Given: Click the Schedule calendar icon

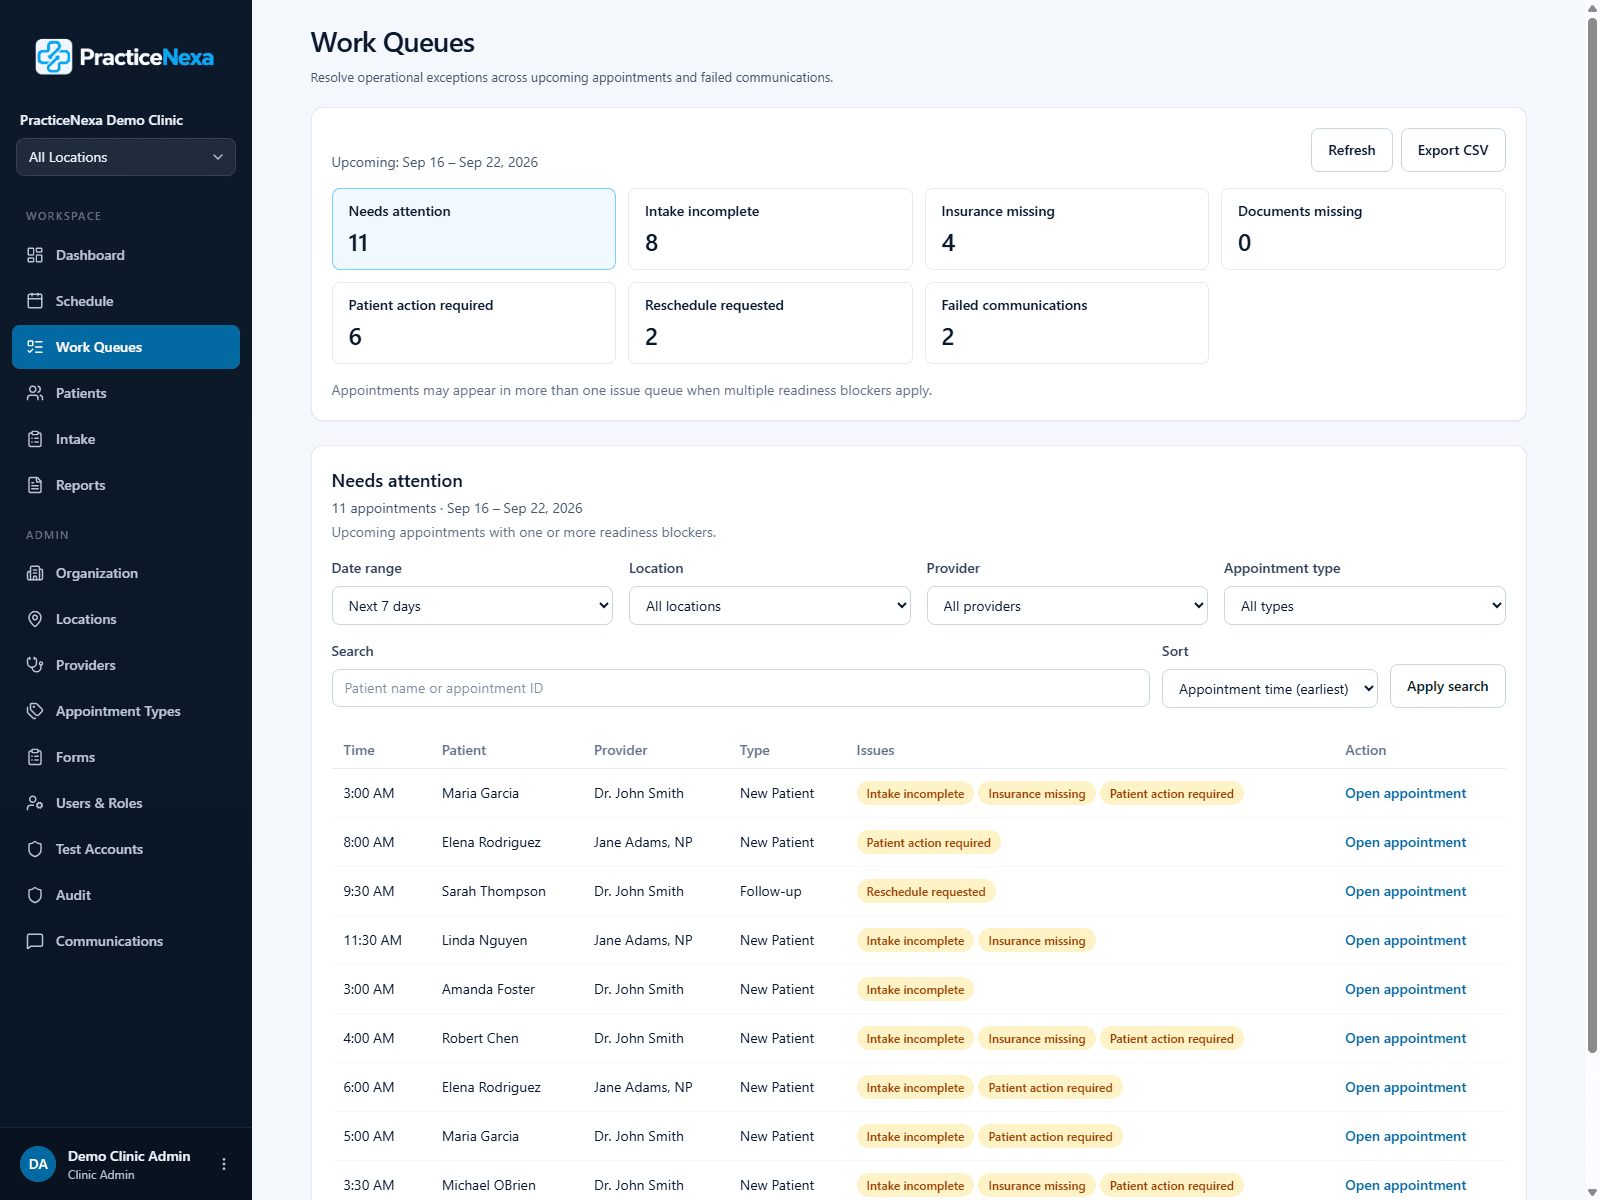Looking at the screenshot, I should (35, 301).
